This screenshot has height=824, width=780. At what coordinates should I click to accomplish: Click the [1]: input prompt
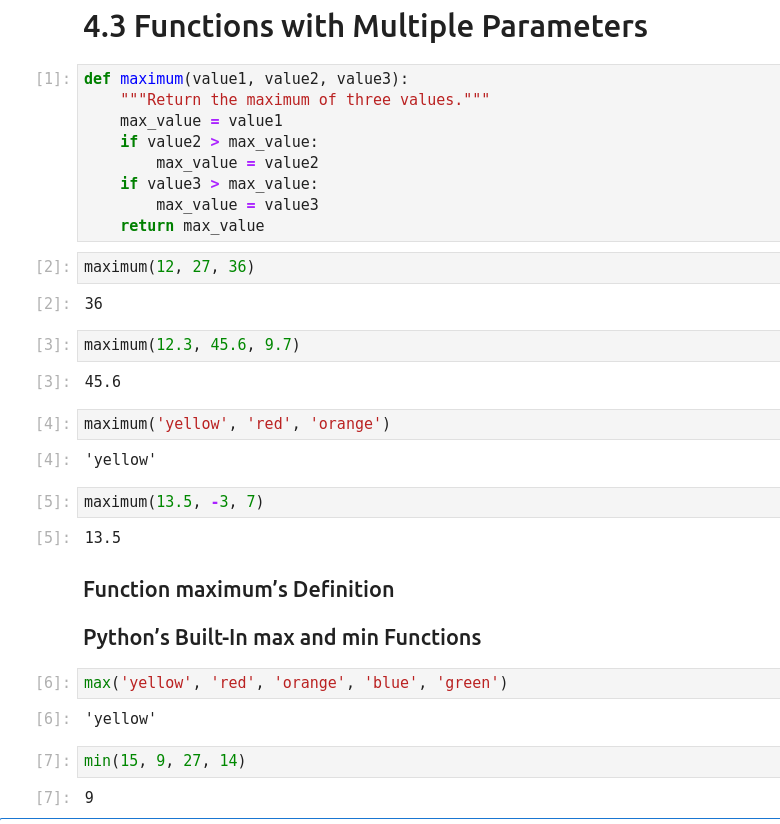[x=52, y=79]
